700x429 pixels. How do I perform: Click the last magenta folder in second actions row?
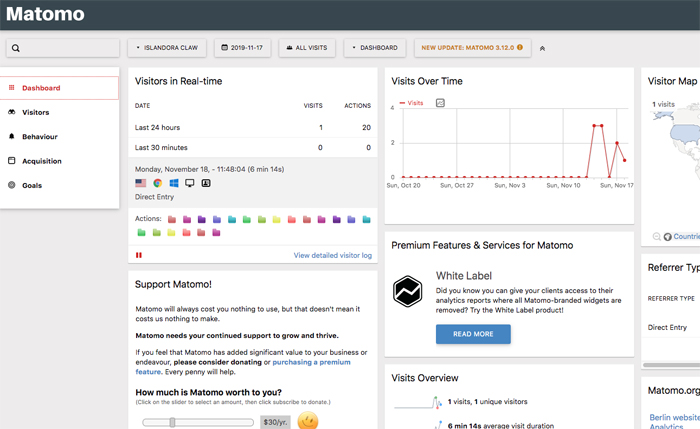tap(216, 233)
